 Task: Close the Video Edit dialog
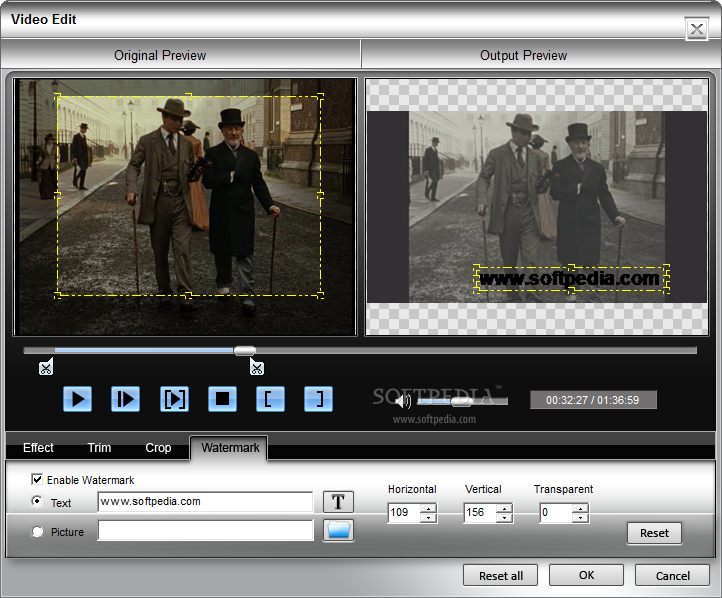(x=697, y=29)
